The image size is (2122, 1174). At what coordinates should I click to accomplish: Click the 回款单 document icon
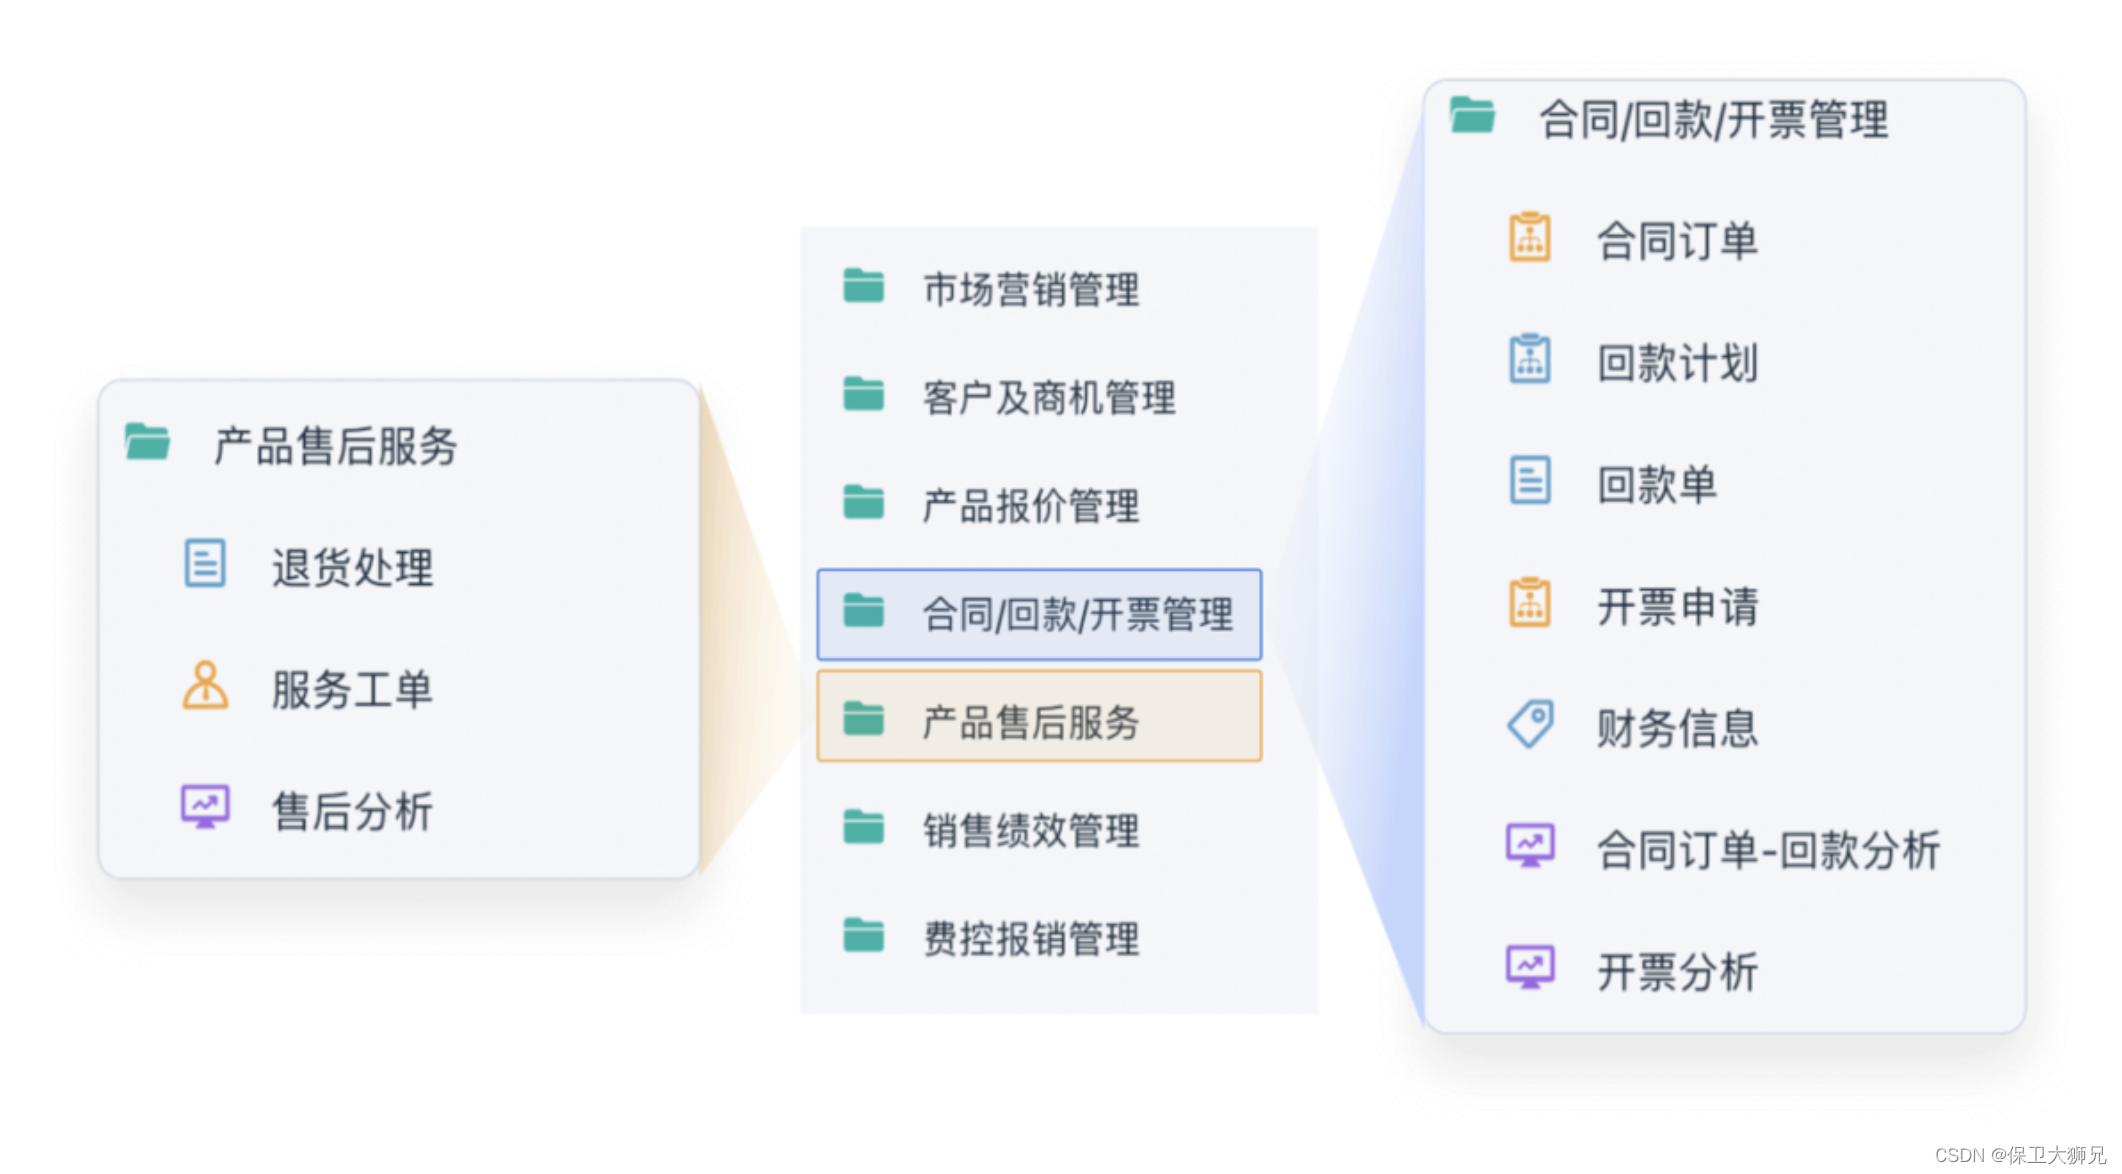1528,480
